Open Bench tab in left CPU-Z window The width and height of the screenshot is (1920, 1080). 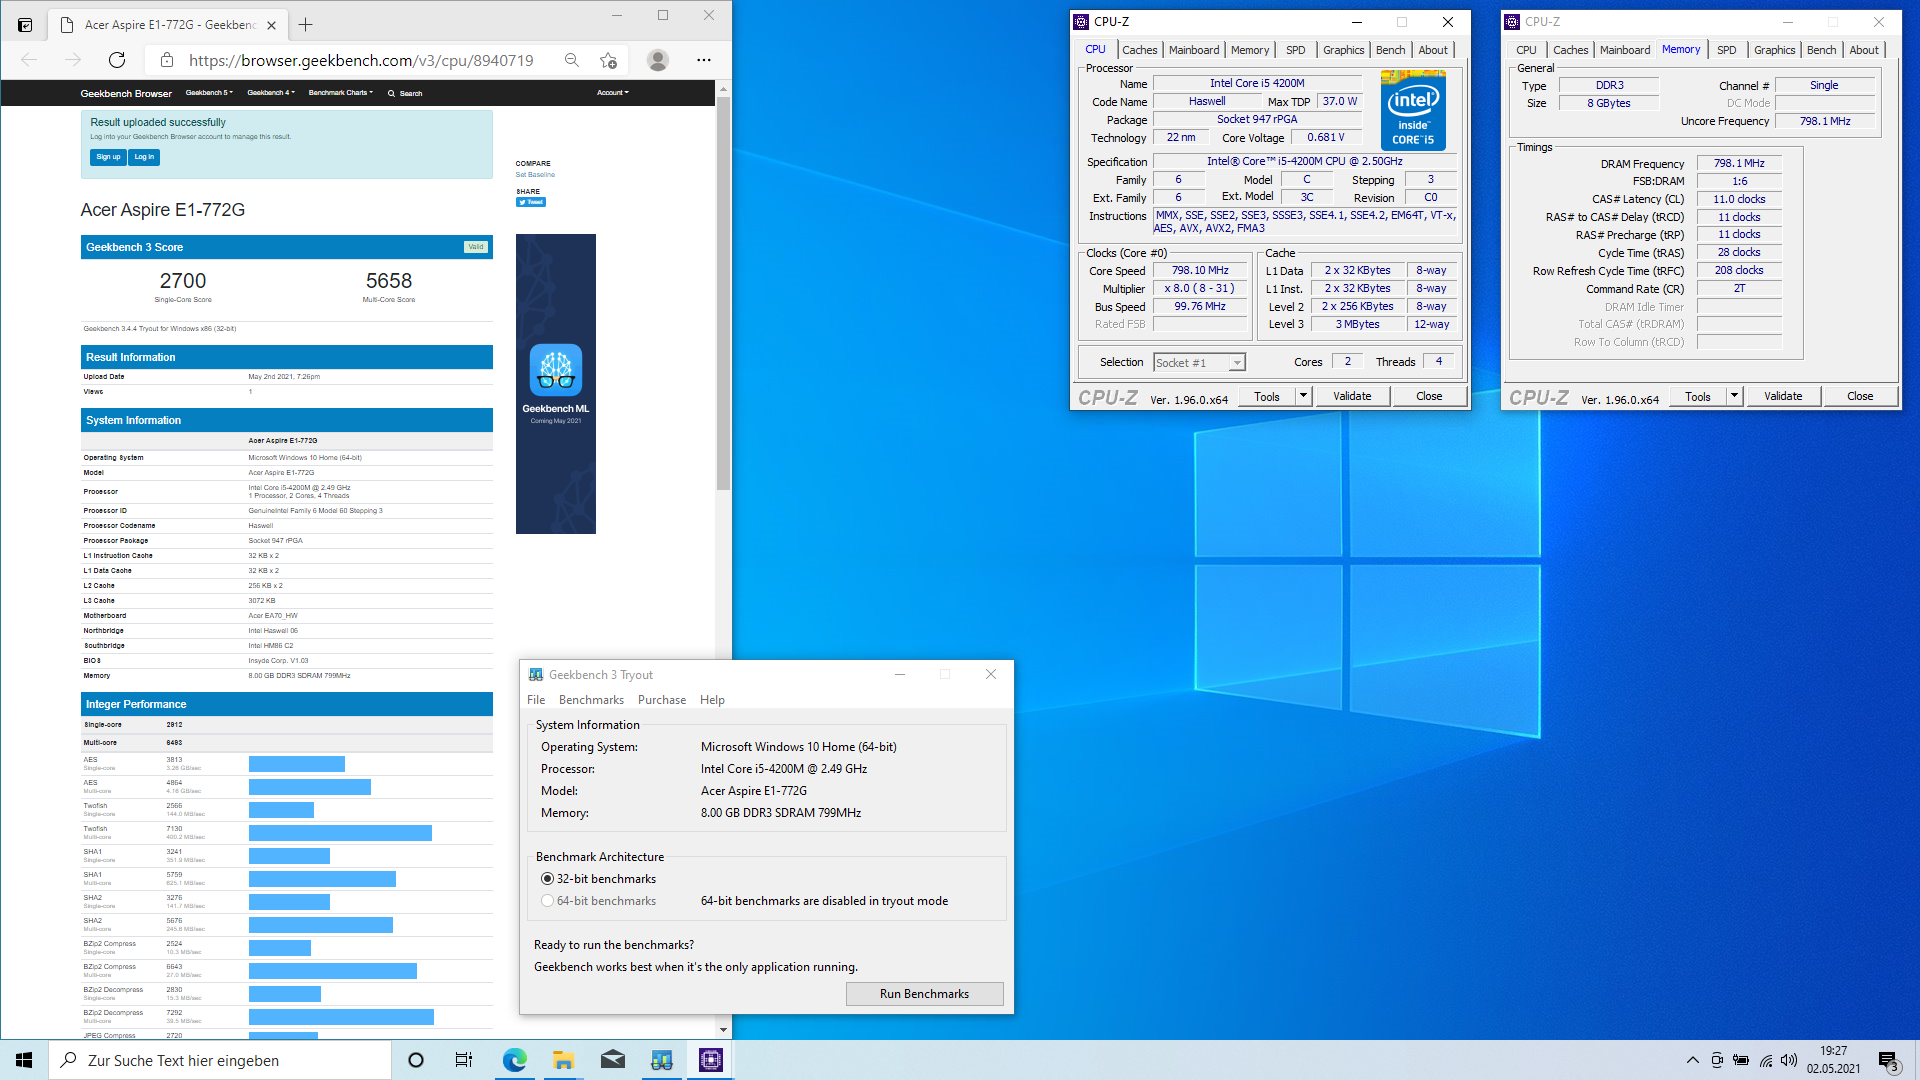pos(1390,50)
